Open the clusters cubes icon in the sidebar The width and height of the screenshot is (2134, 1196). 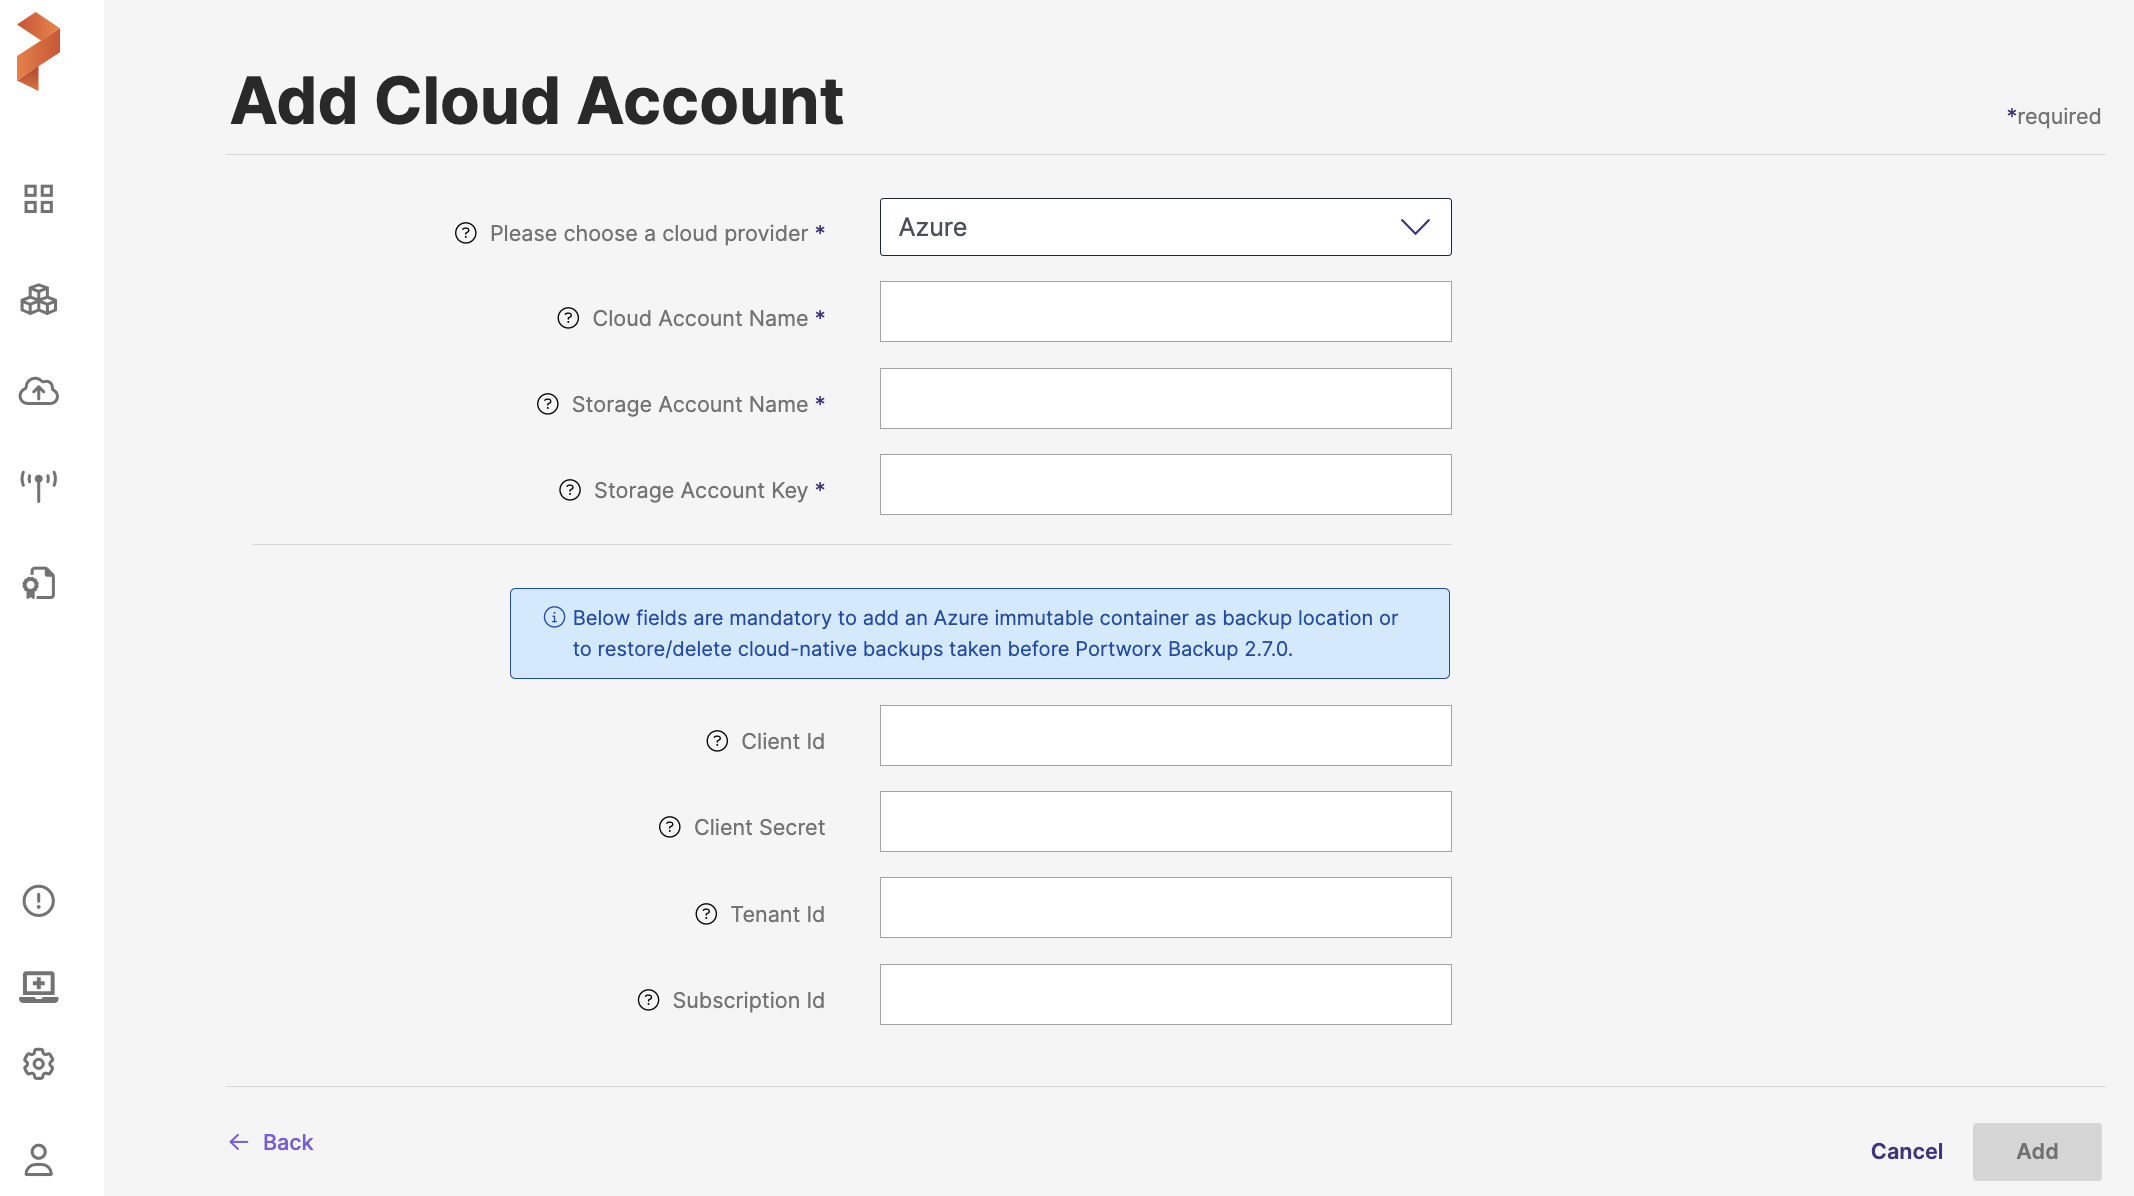(x=39, y=300)
